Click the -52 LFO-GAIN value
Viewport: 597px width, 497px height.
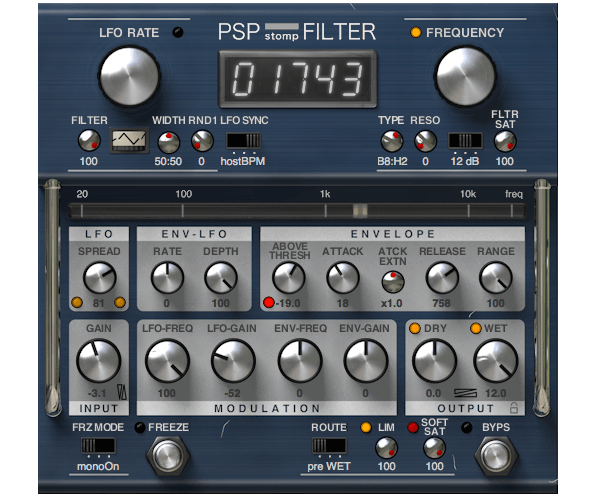(232, 393)
